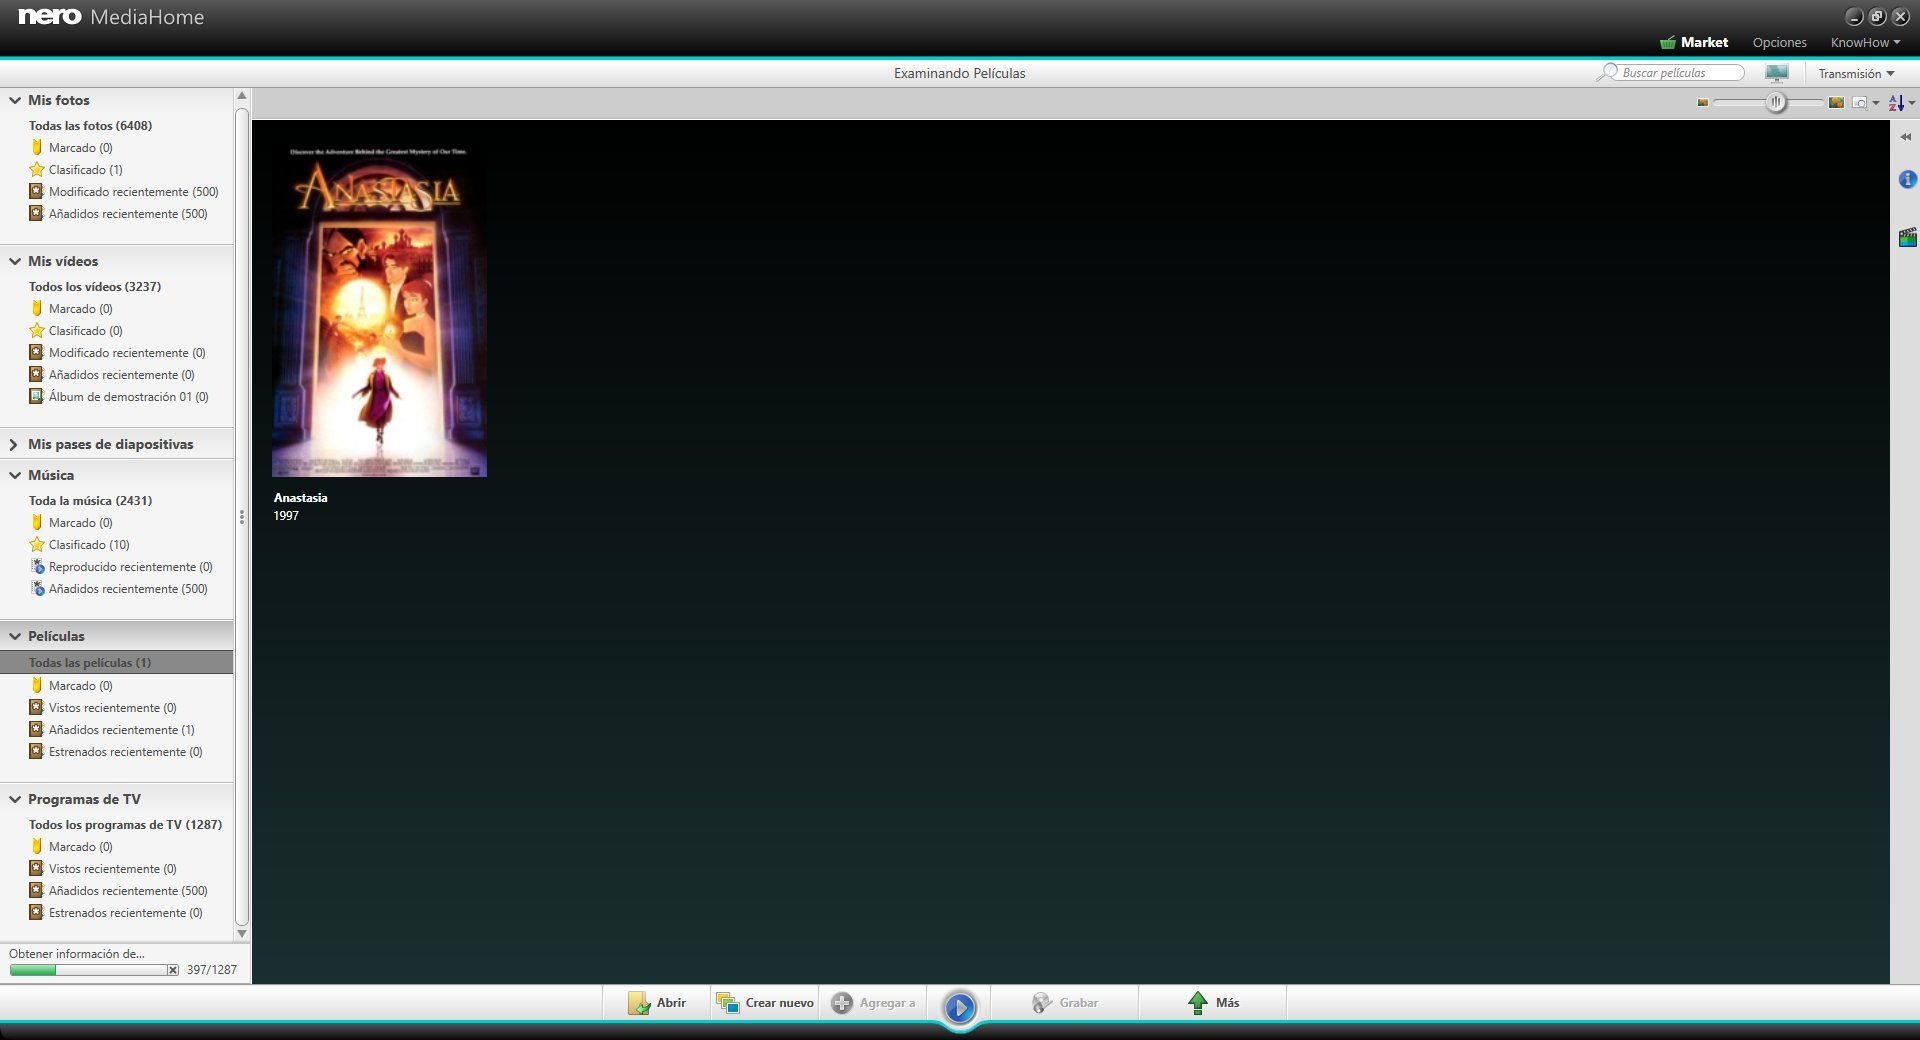Click the Crear nuevo toolbar button

click(x=765, y=1003)
